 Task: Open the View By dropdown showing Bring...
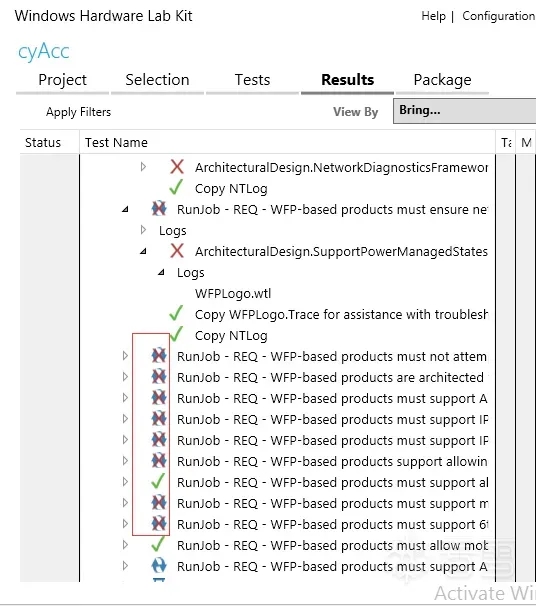point(465,111)
